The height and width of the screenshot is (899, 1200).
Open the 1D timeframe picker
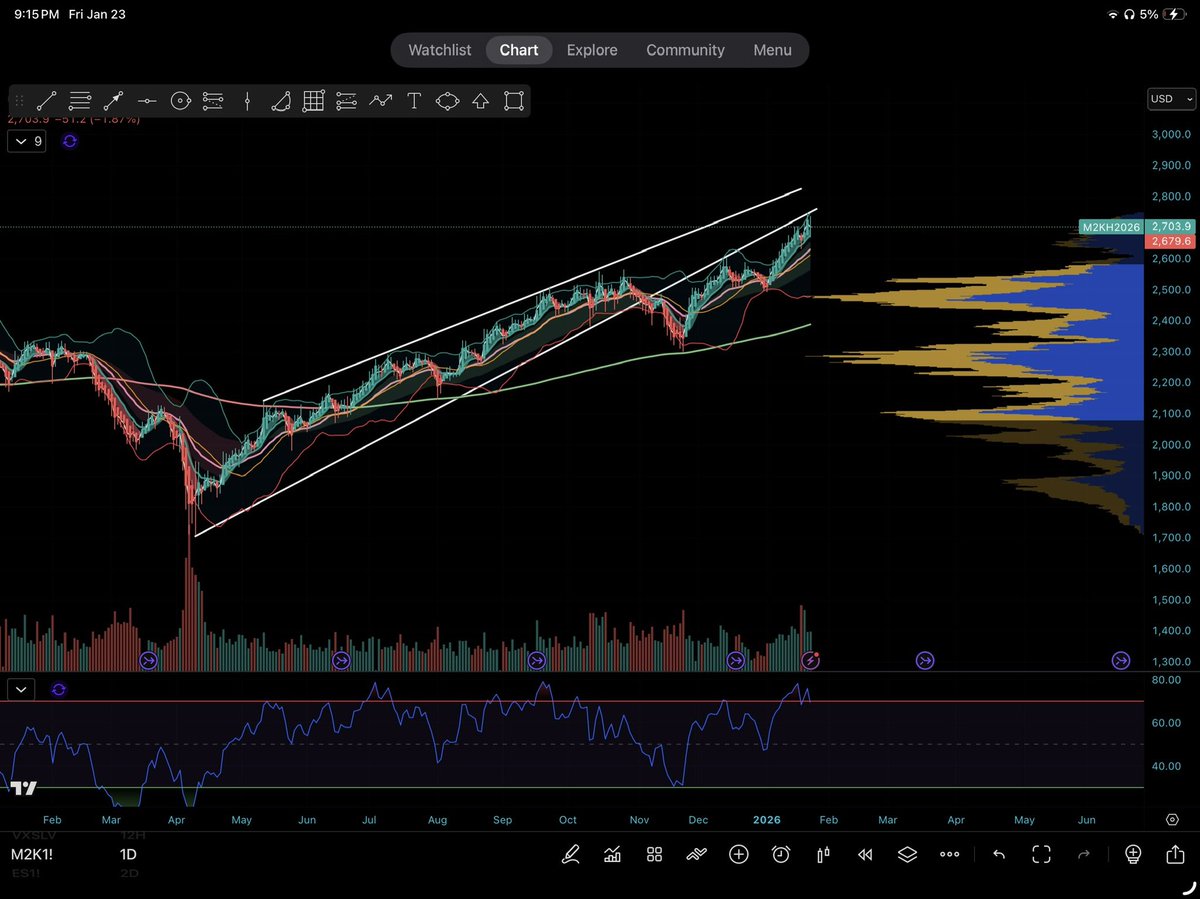(128, 855)
